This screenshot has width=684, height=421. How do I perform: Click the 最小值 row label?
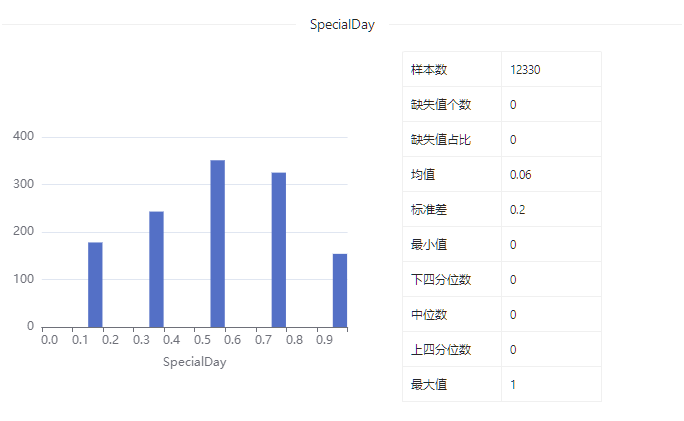click(x=429, y=244)
